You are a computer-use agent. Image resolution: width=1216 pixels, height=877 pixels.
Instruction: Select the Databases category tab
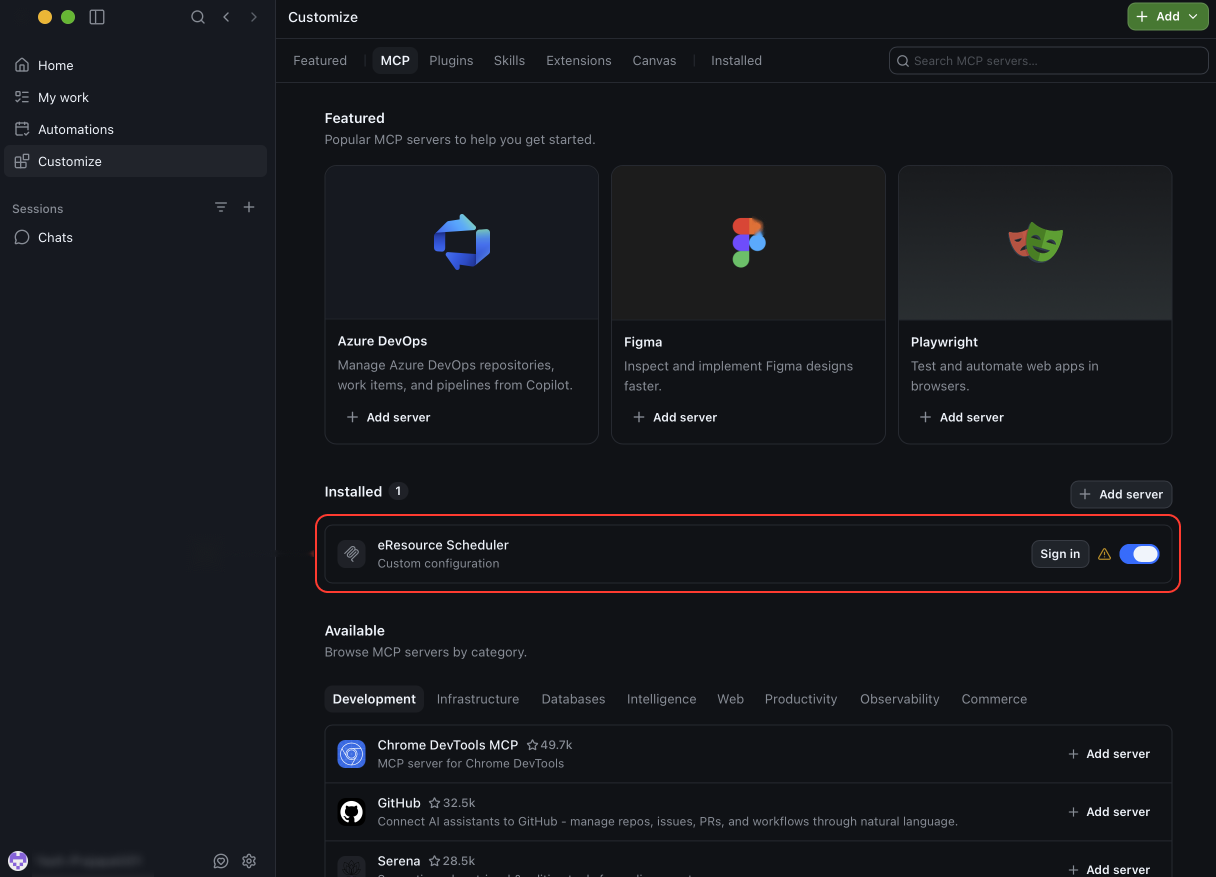[x=573, y=699]
